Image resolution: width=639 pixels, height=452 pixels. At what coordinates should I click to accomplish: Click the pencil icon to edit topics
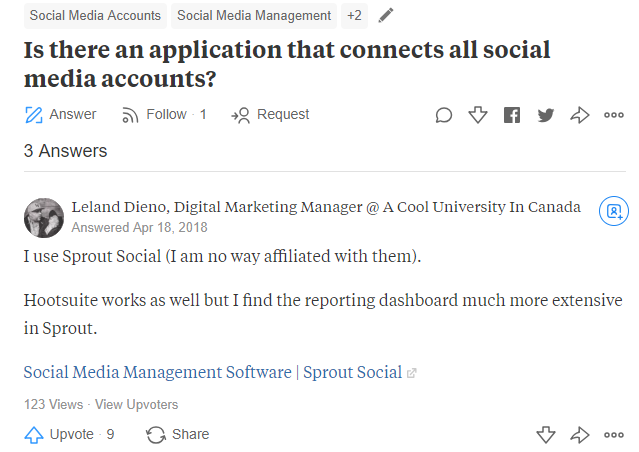387,16
